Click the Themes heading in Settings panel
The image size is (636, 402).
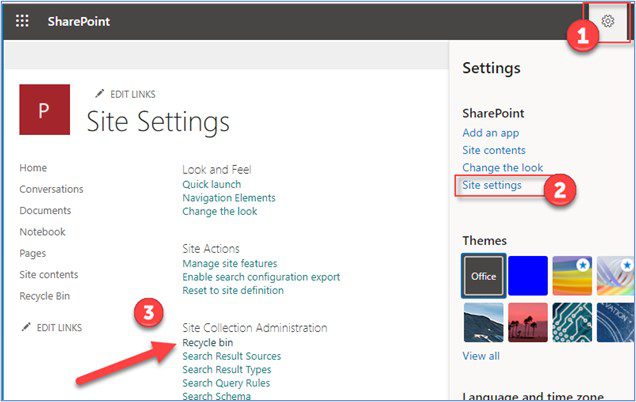(484, 241)
